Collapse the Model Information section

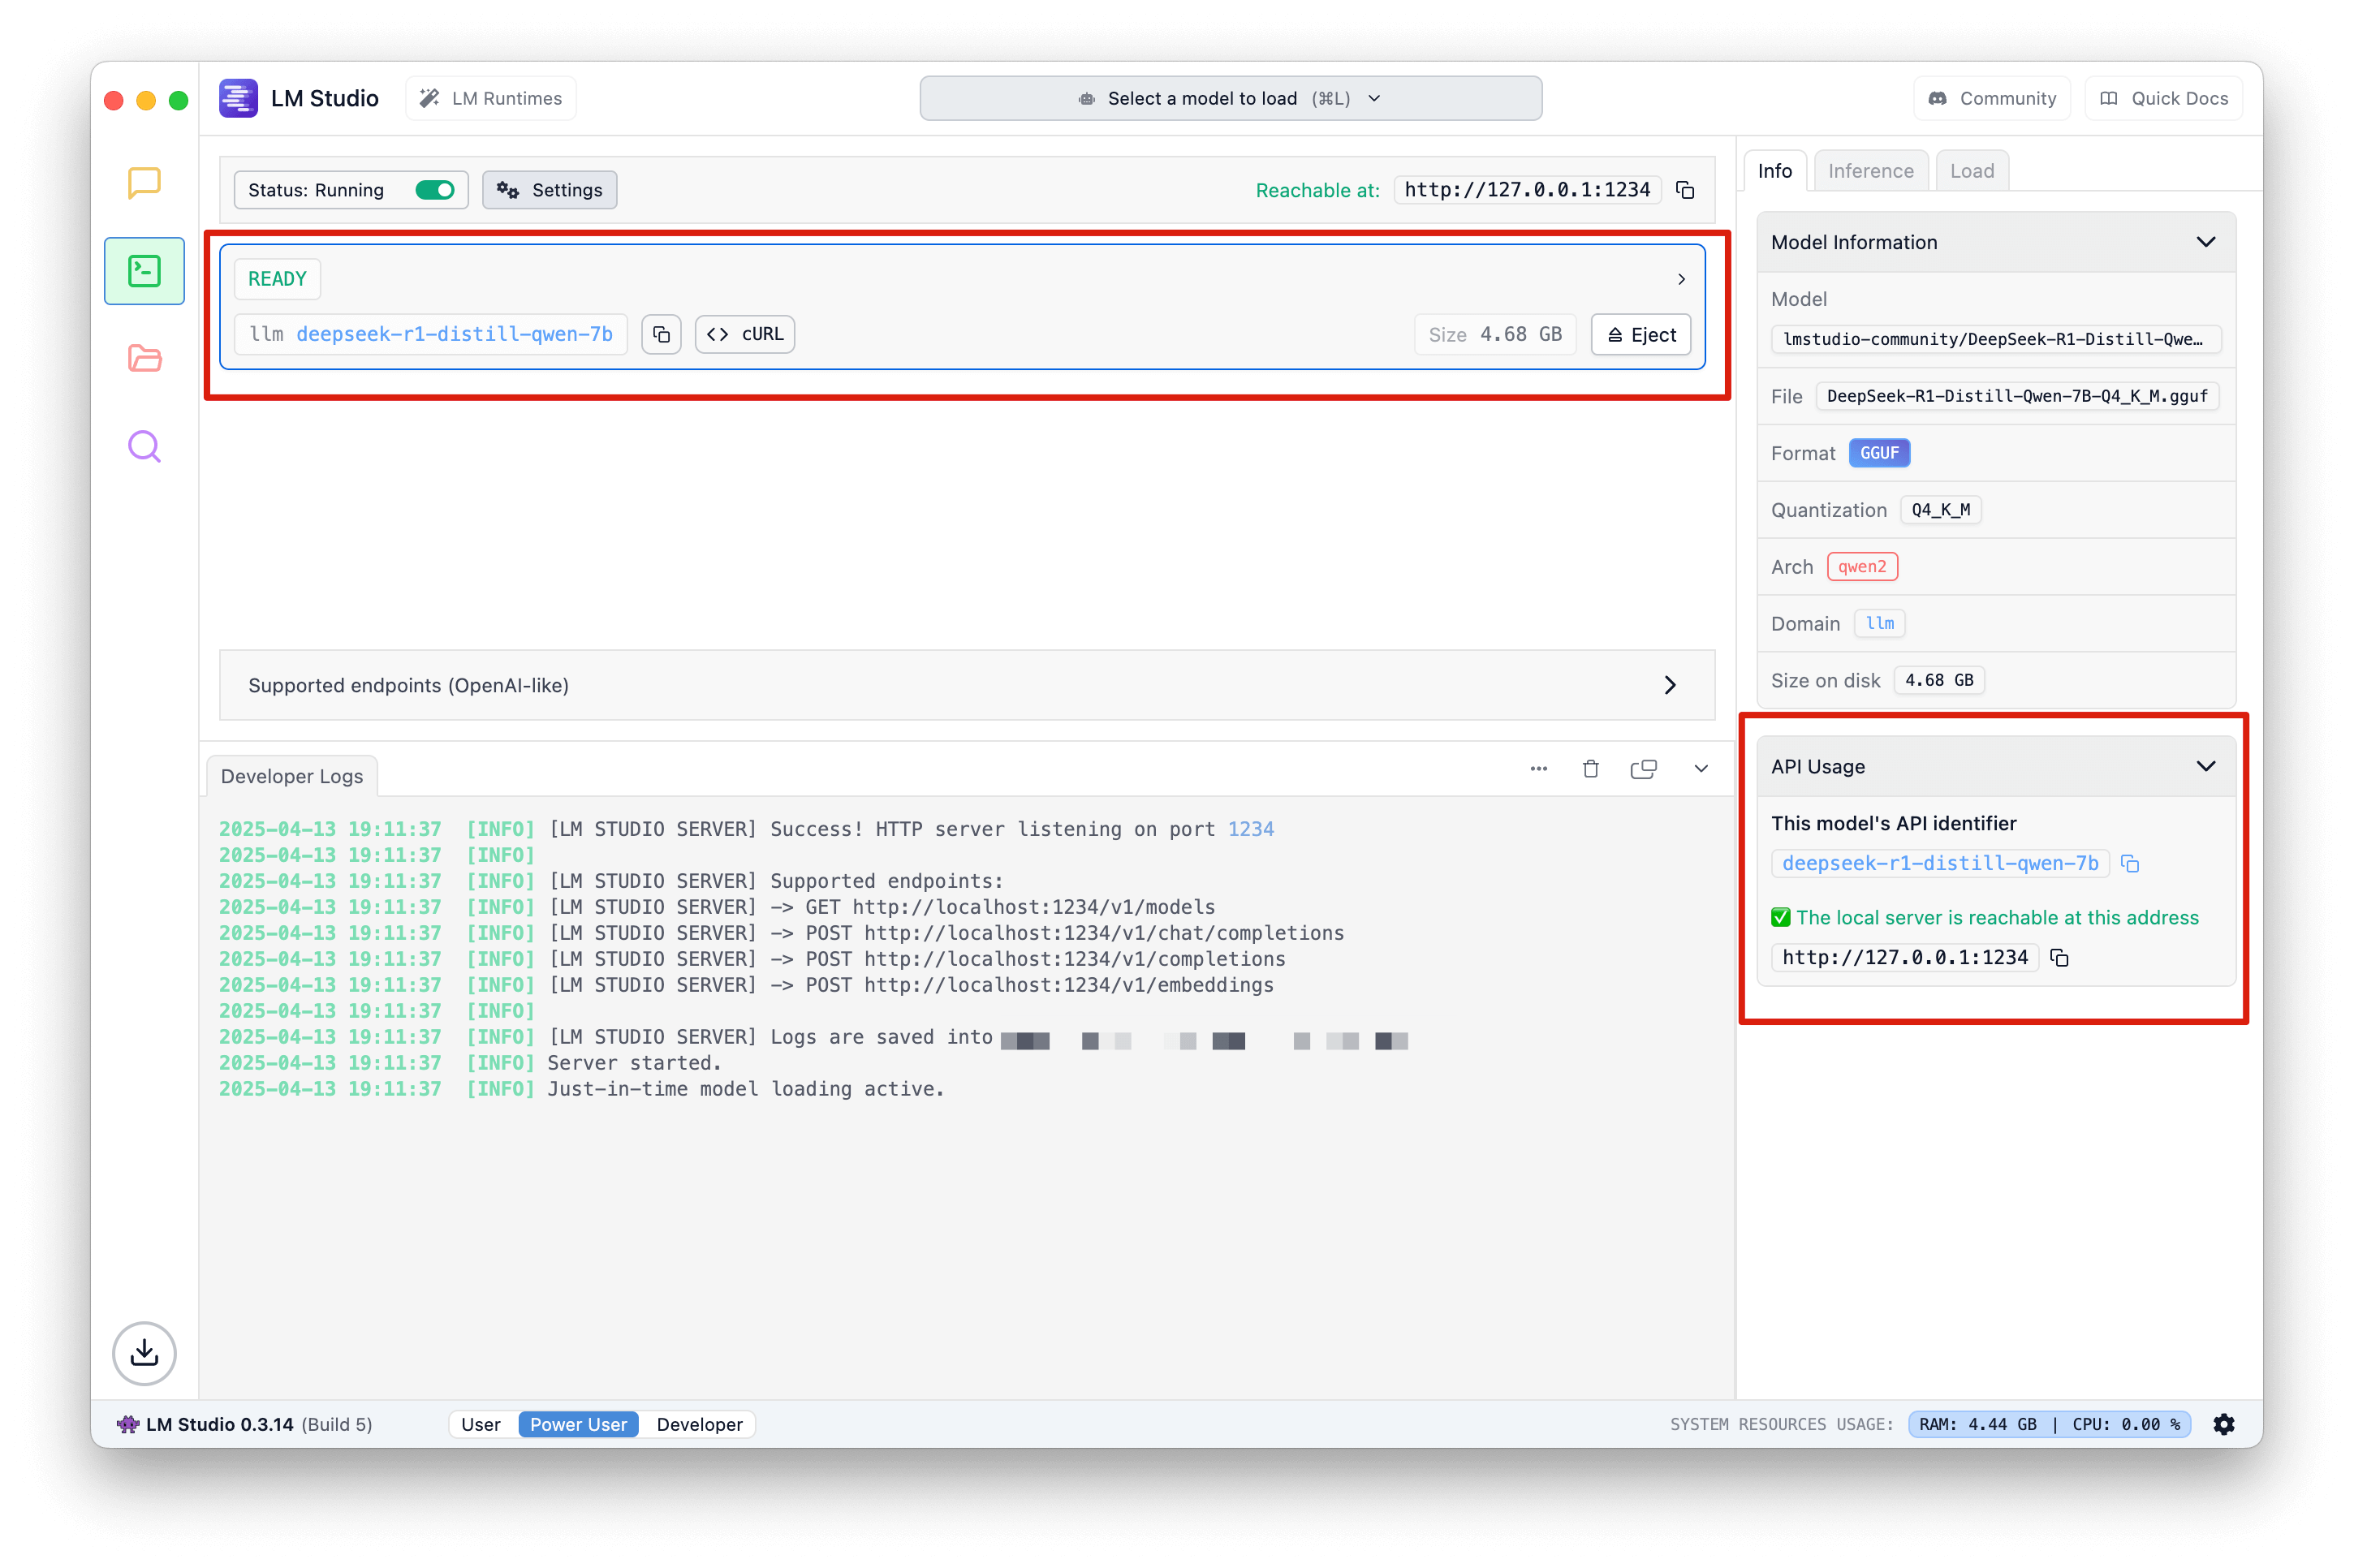click(x=2205, y=242)
